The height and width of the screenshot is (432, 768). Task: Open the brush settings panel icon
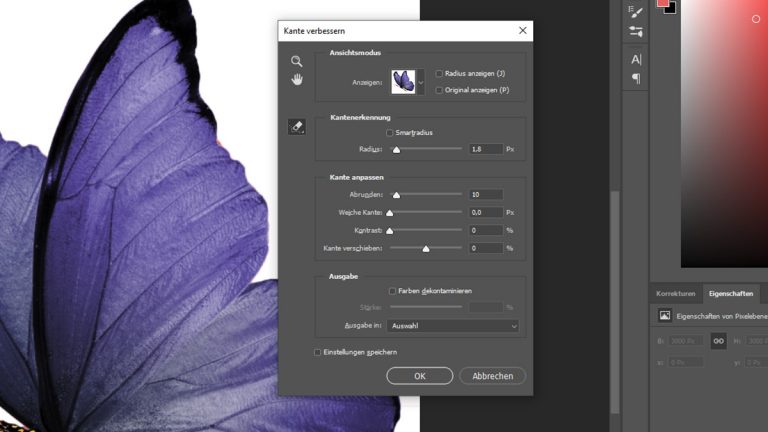coord(636,11)
